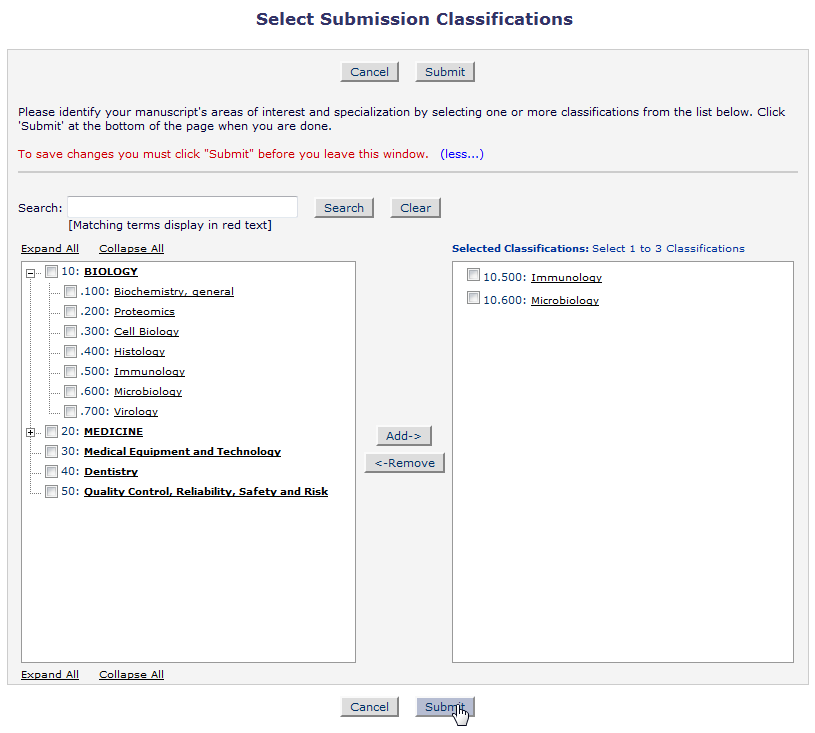Check the .400 Histology checkbox
This screenshot has height=733, width=815.
coord(70,351)
